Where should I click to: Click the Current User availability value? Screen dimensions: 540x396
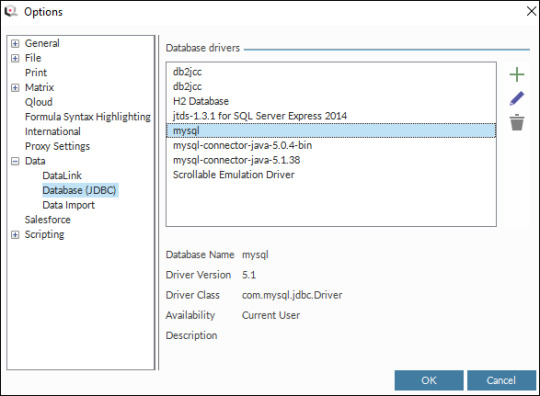tap(271, 315)
